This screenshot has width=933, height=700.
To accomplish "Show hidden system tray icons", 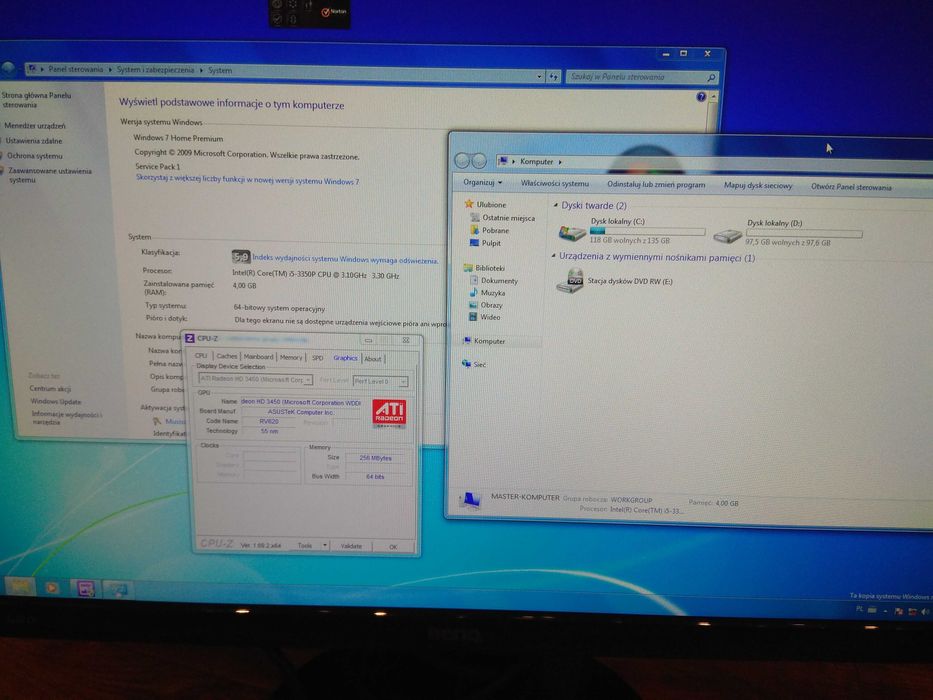I will [885, 611].
